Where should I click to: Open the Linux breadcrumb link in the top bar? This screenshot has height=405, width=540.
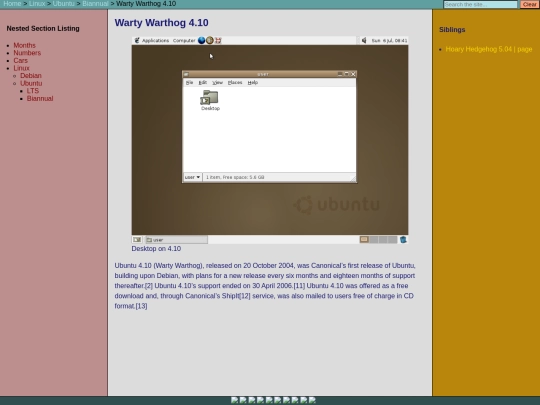tap(37, 4)
